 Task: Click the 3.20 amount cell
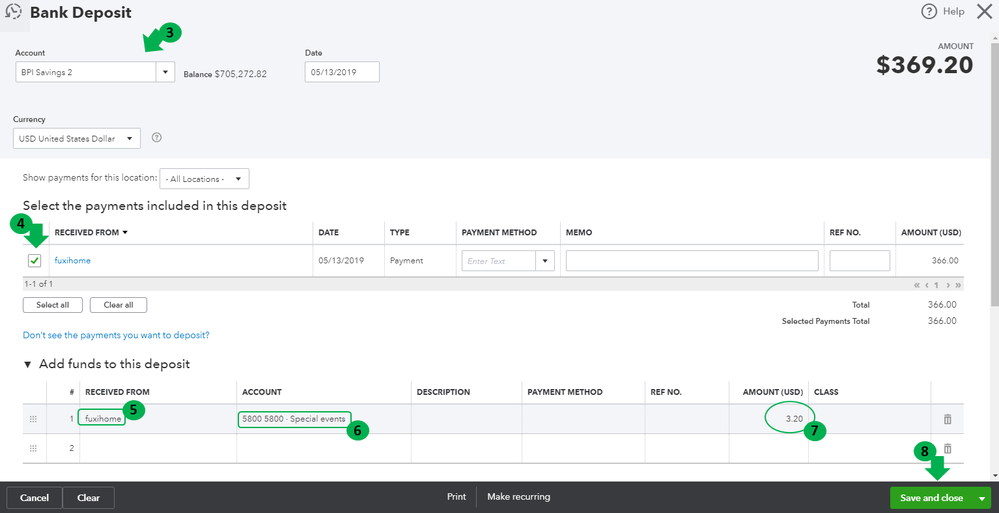pyautogui.click(x=768, y=419)
